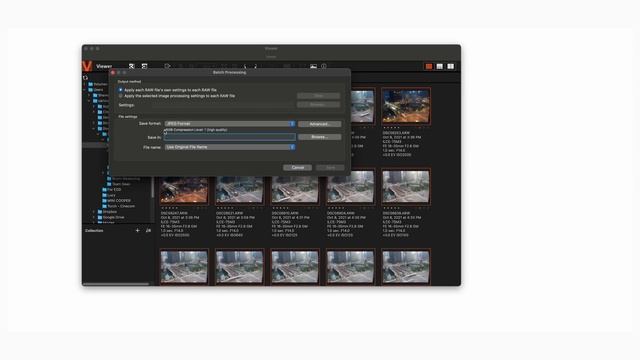Click into the Save in path field

[x=230, y=137]
